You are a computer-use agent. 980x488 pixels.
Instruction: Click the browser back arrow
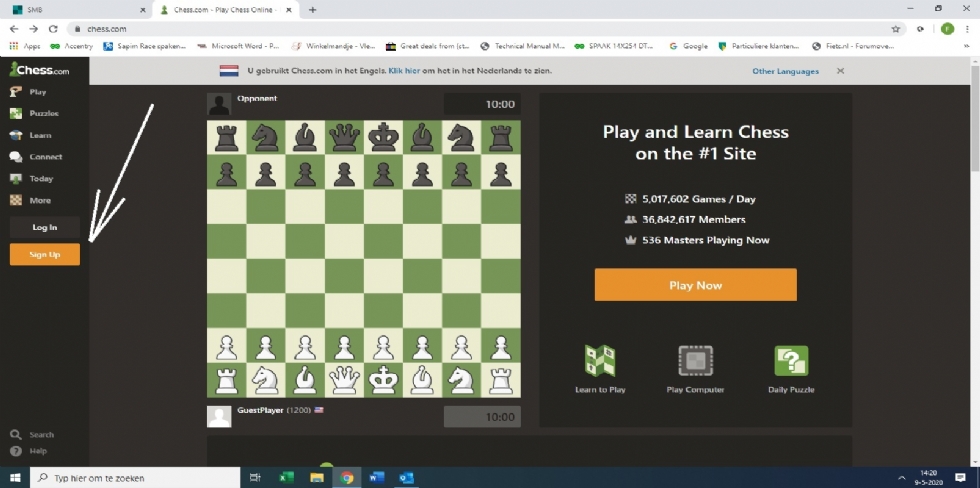[x=14, y=29]
